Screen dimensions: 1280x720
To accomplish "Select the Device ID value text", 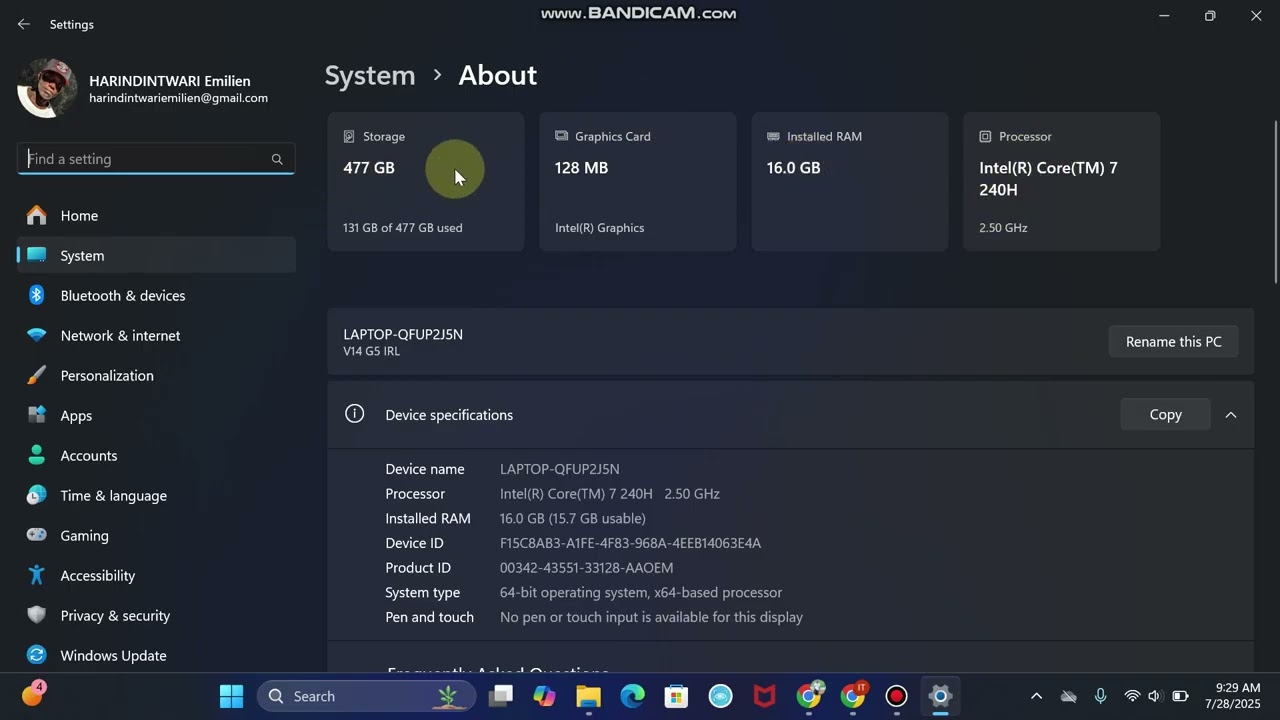I will pyautogui.click(x=630, y=543).
